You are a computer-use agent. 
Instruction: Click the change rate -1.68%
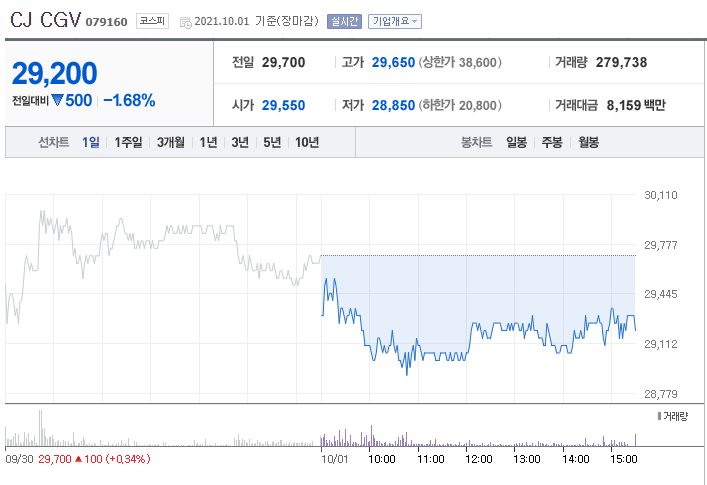coord(129,100)
